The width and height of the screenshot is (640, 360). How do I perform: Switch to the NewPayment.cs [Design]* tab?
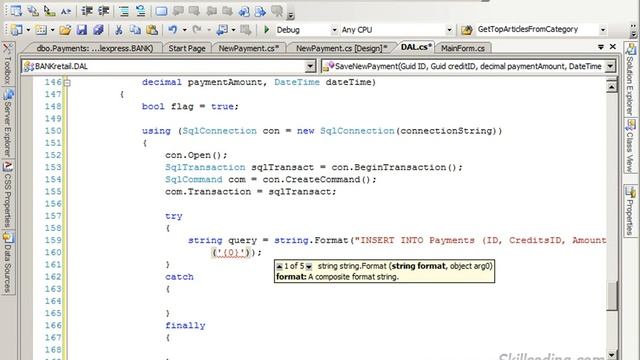(x=342, y=48)
